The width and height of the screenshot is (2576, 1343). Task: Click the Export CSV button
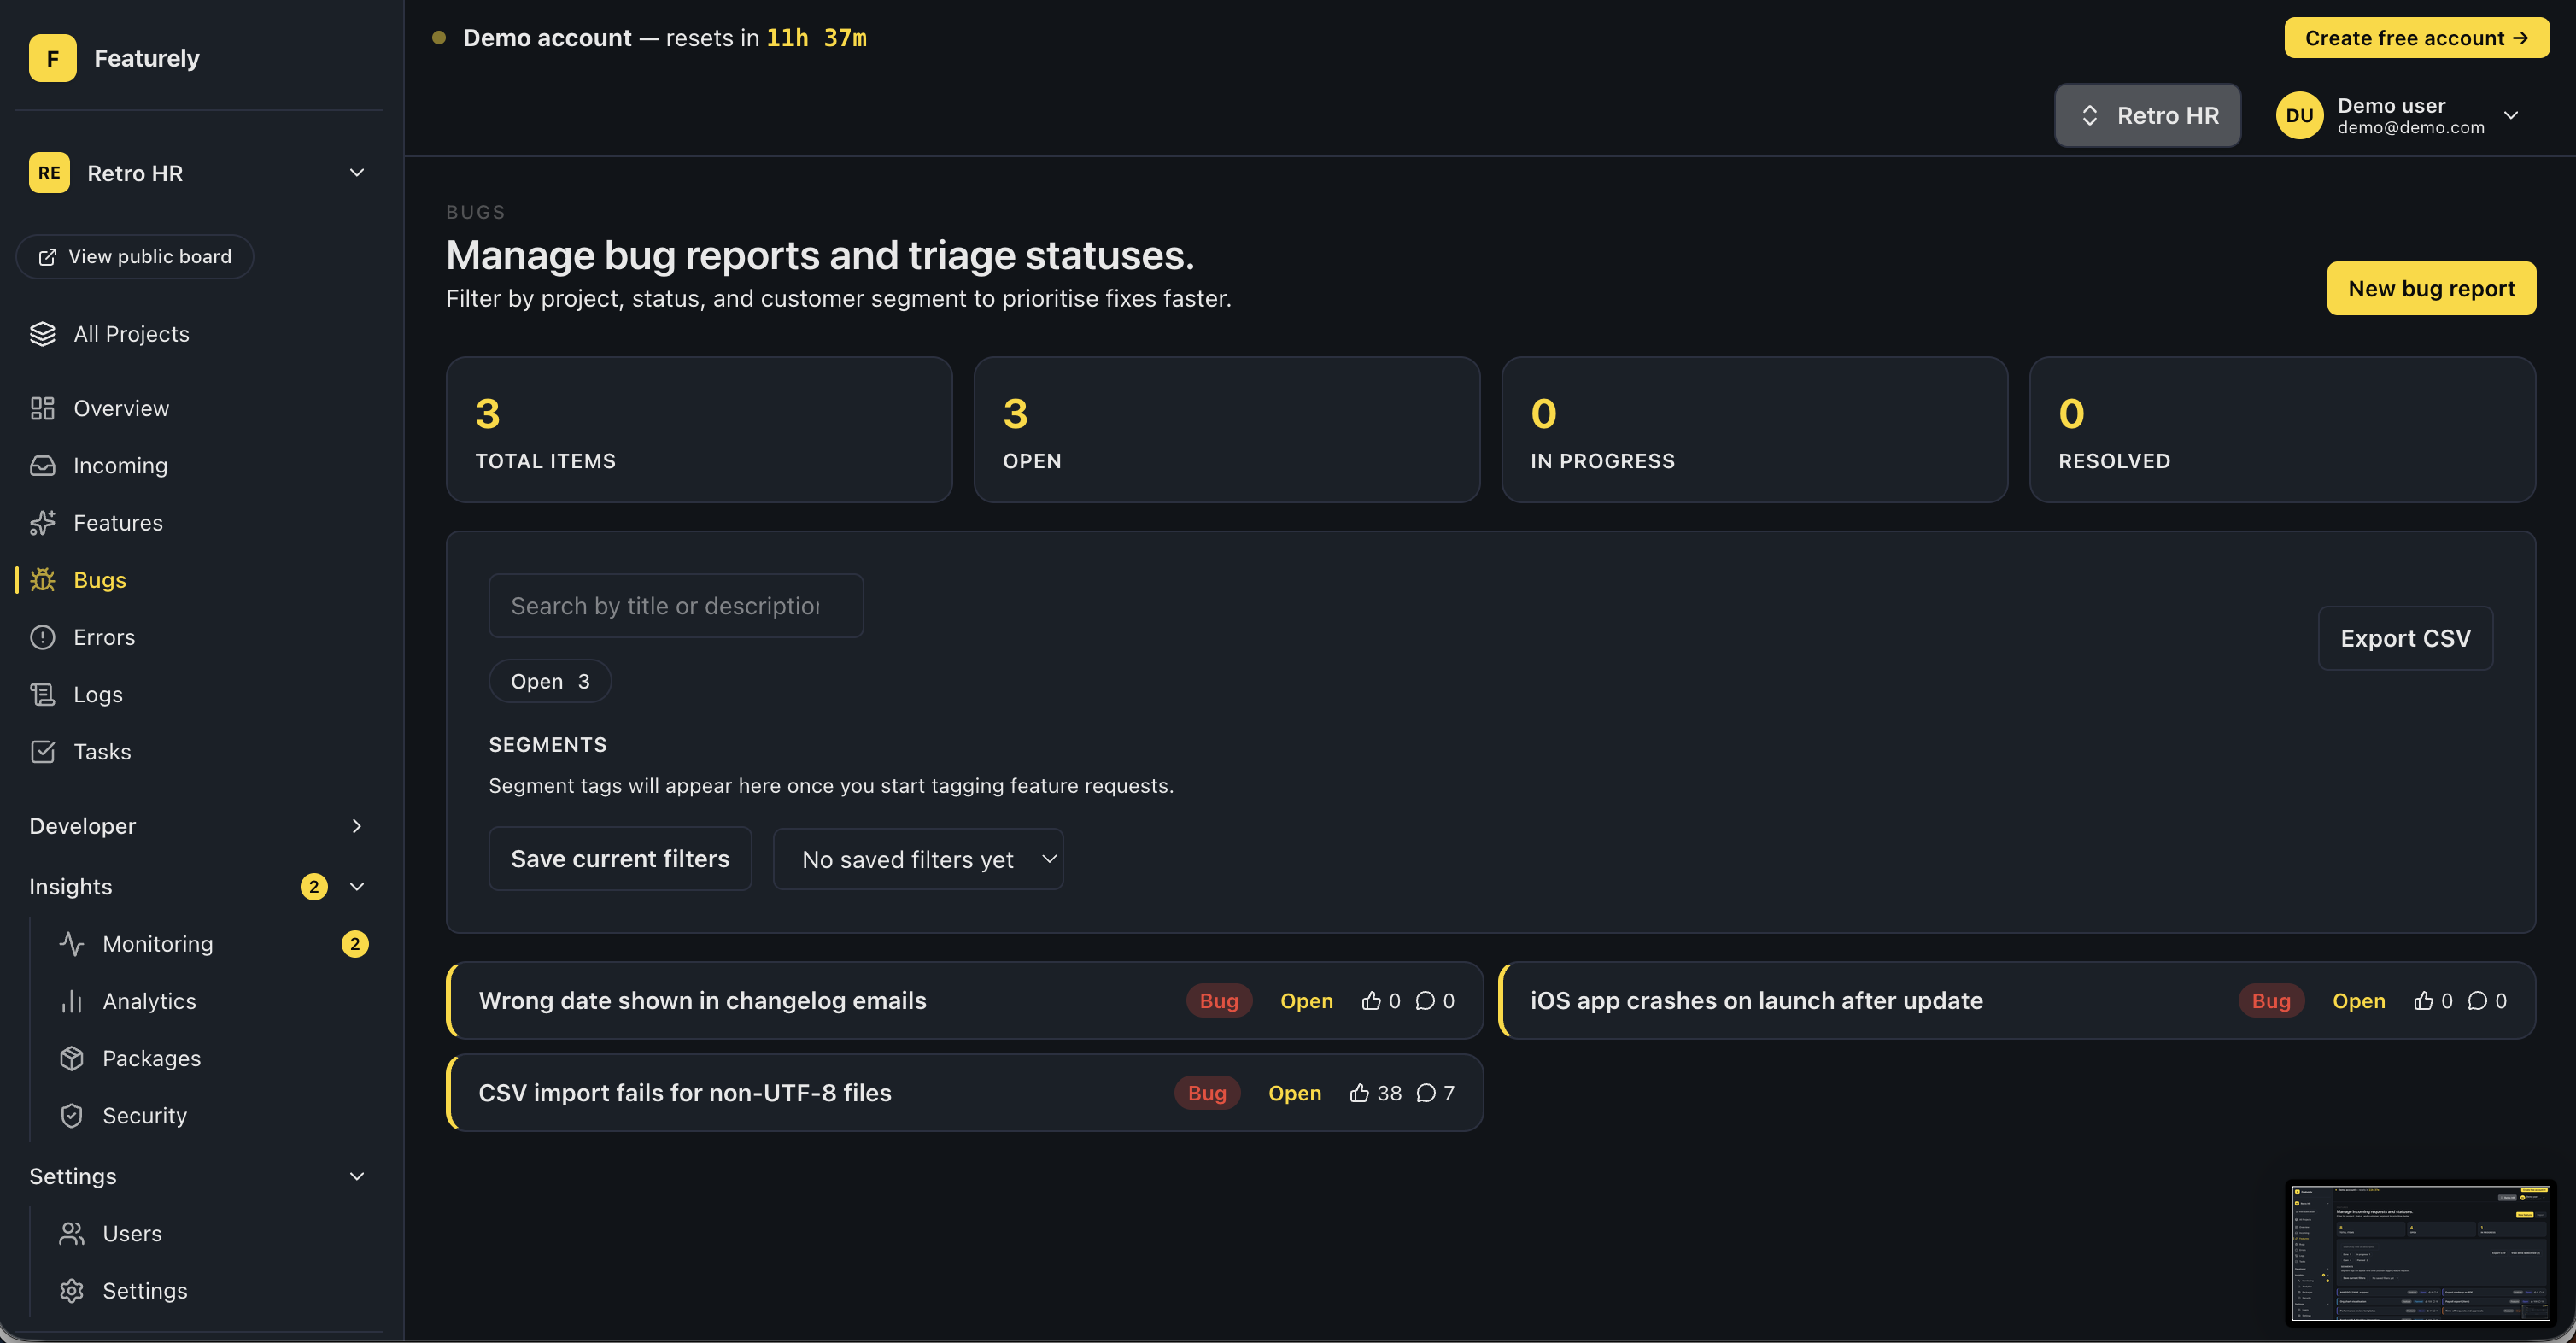click(2404, 638)
